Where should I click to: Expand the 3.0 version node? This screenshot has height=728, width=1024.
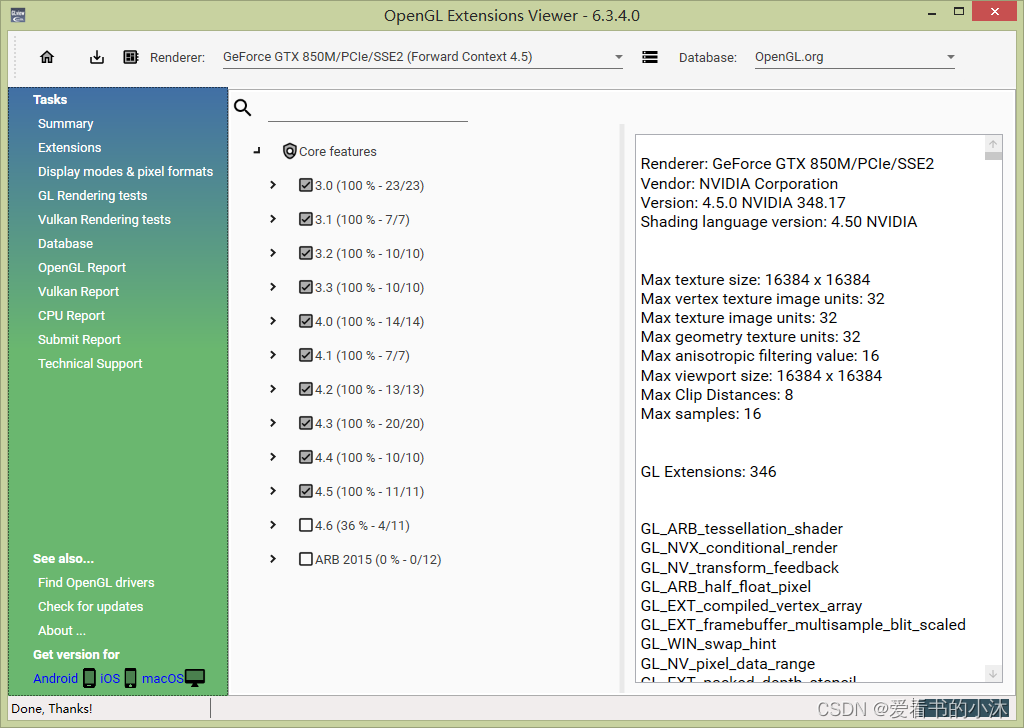coord(273,185)
